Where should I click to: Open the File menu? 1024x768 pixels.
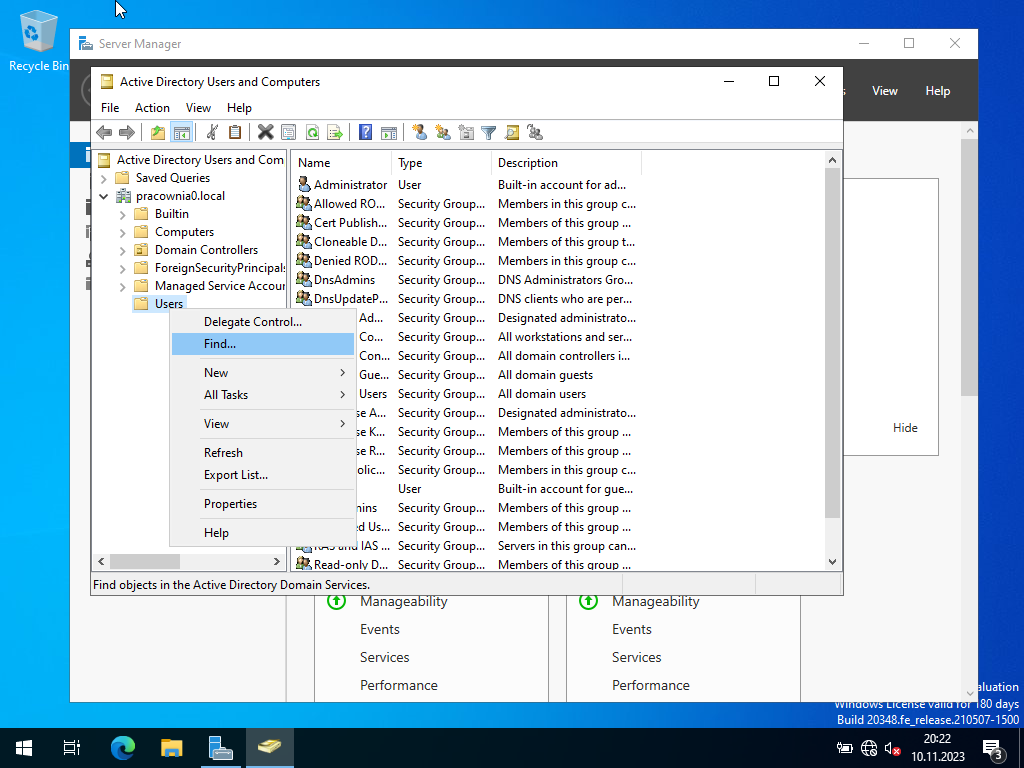click(x=110, y=108)
